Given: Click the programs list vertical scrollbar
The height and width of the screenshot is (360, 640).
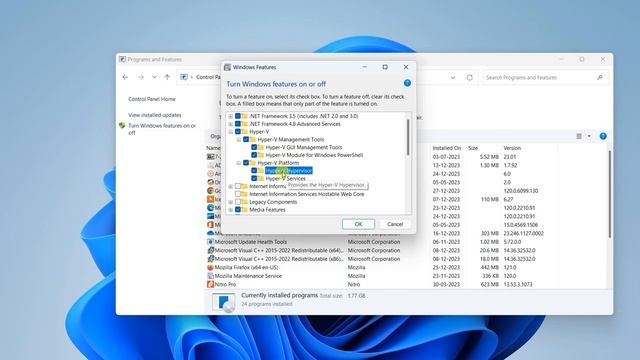Looking at the screenshot, I should click(610, 194).
